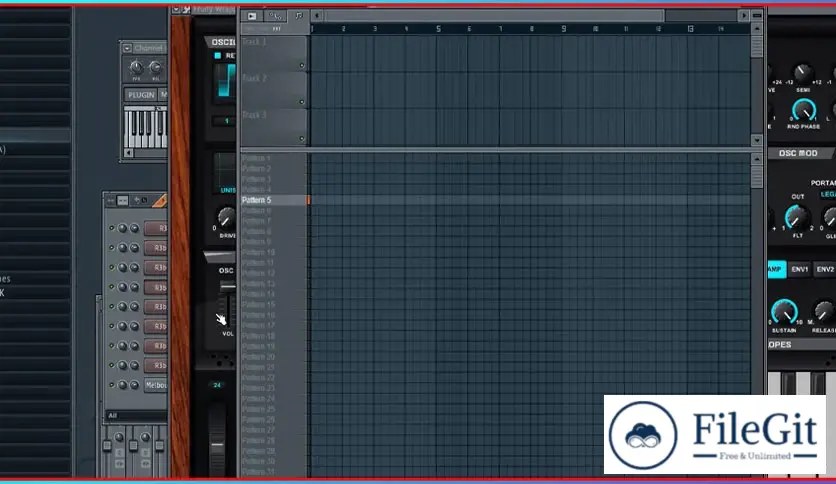Click the up arrow of track area scrollbar
The height and width of the screenshot is (484, 836).
757,28
